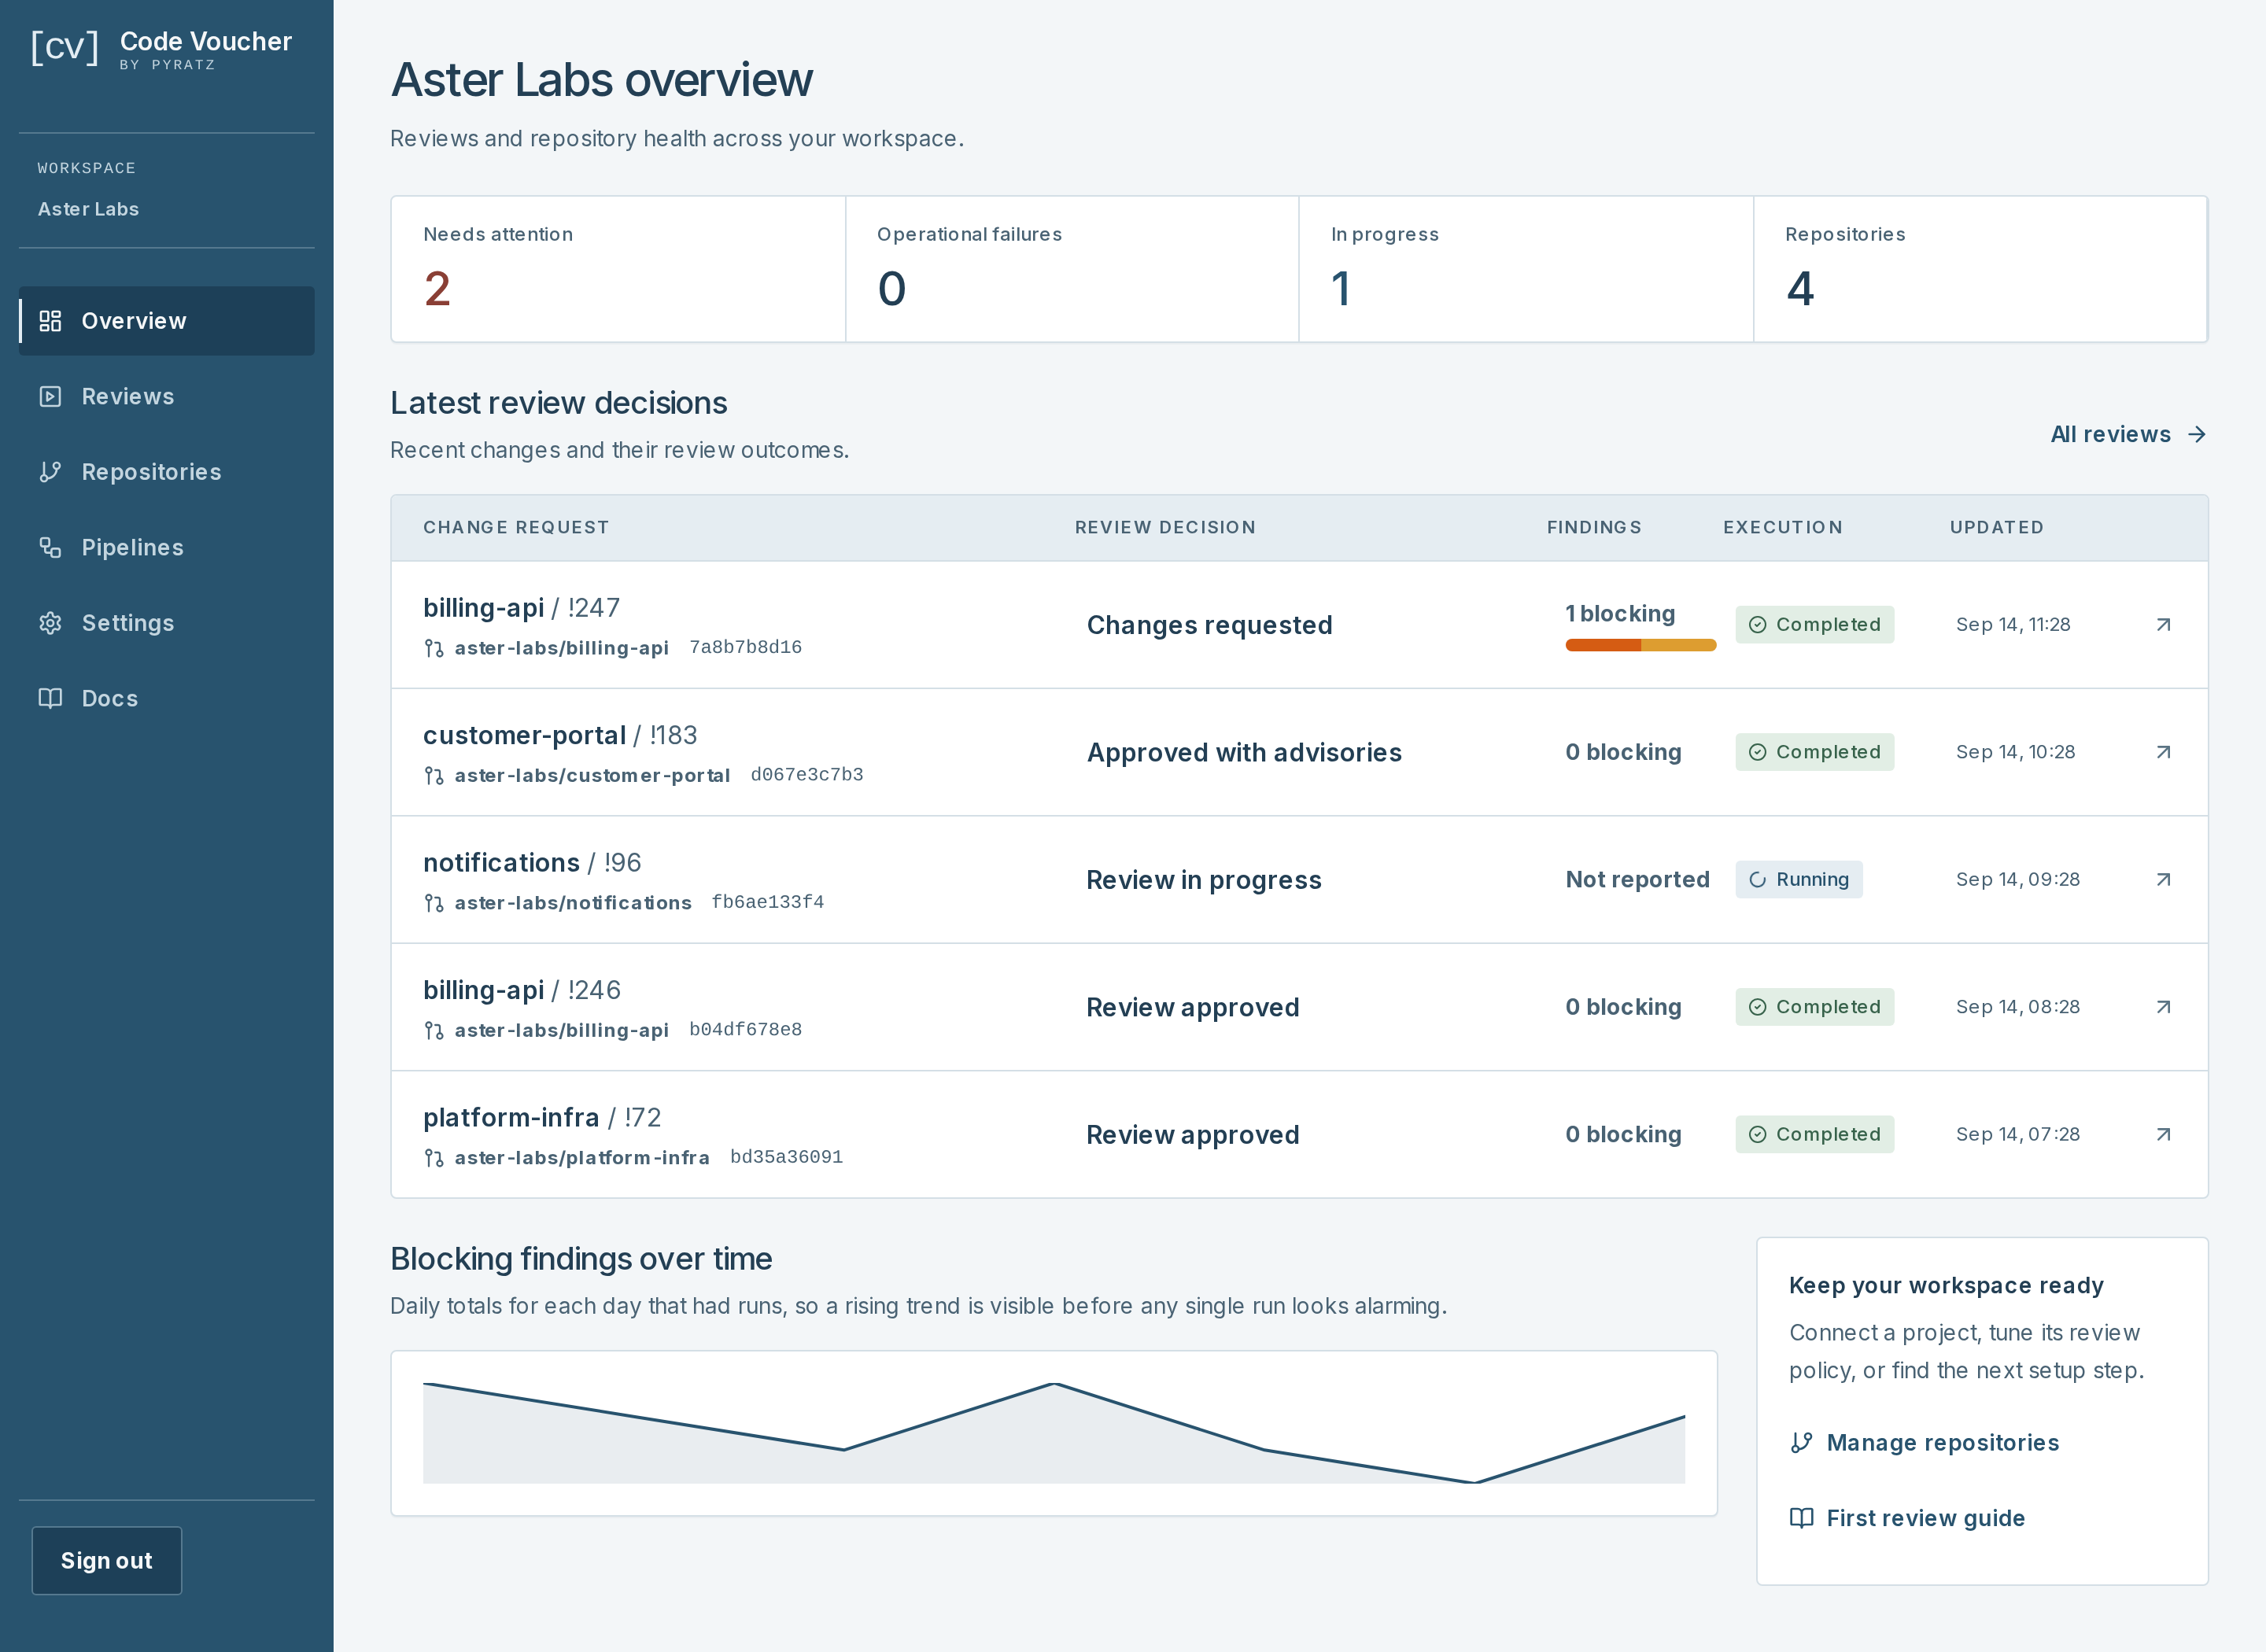Image resolution: width=2266 pixels, height=1652 pixels.
Task: Click the book icon beside First review guide
Action: (1801, 1518)
